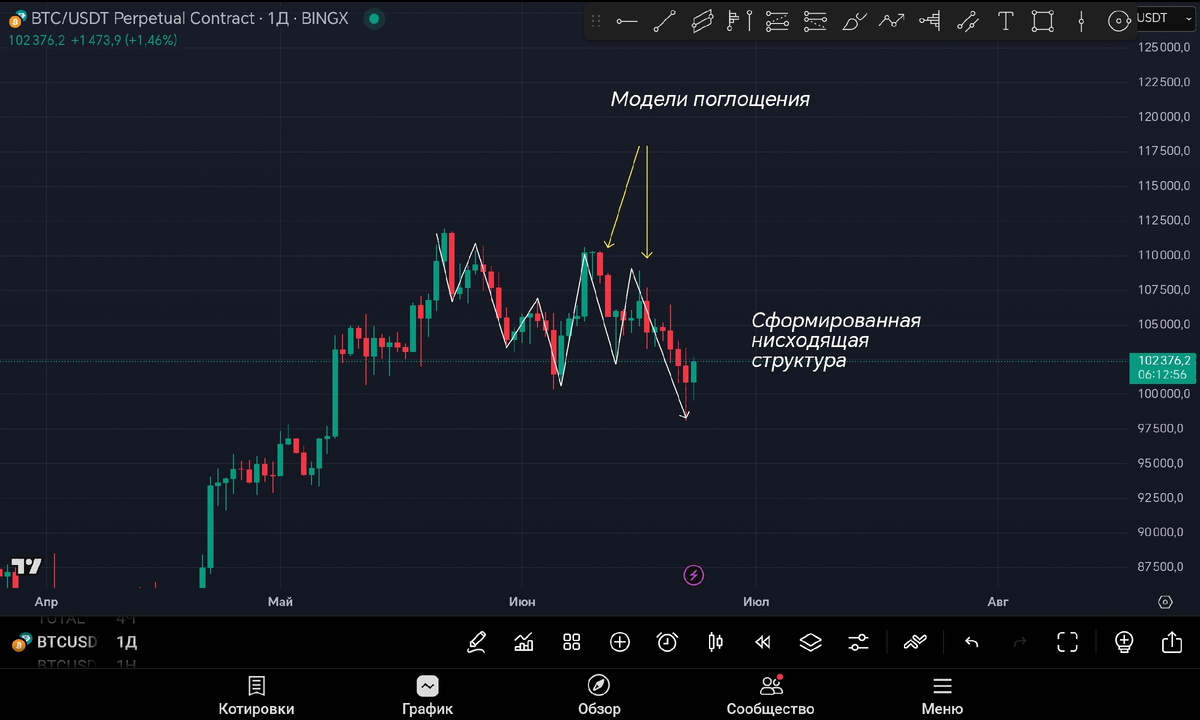Viewport: 1200px width, 720px height.
Task: Select the Fibonacci retracement tool
Action: coord(777,21)
